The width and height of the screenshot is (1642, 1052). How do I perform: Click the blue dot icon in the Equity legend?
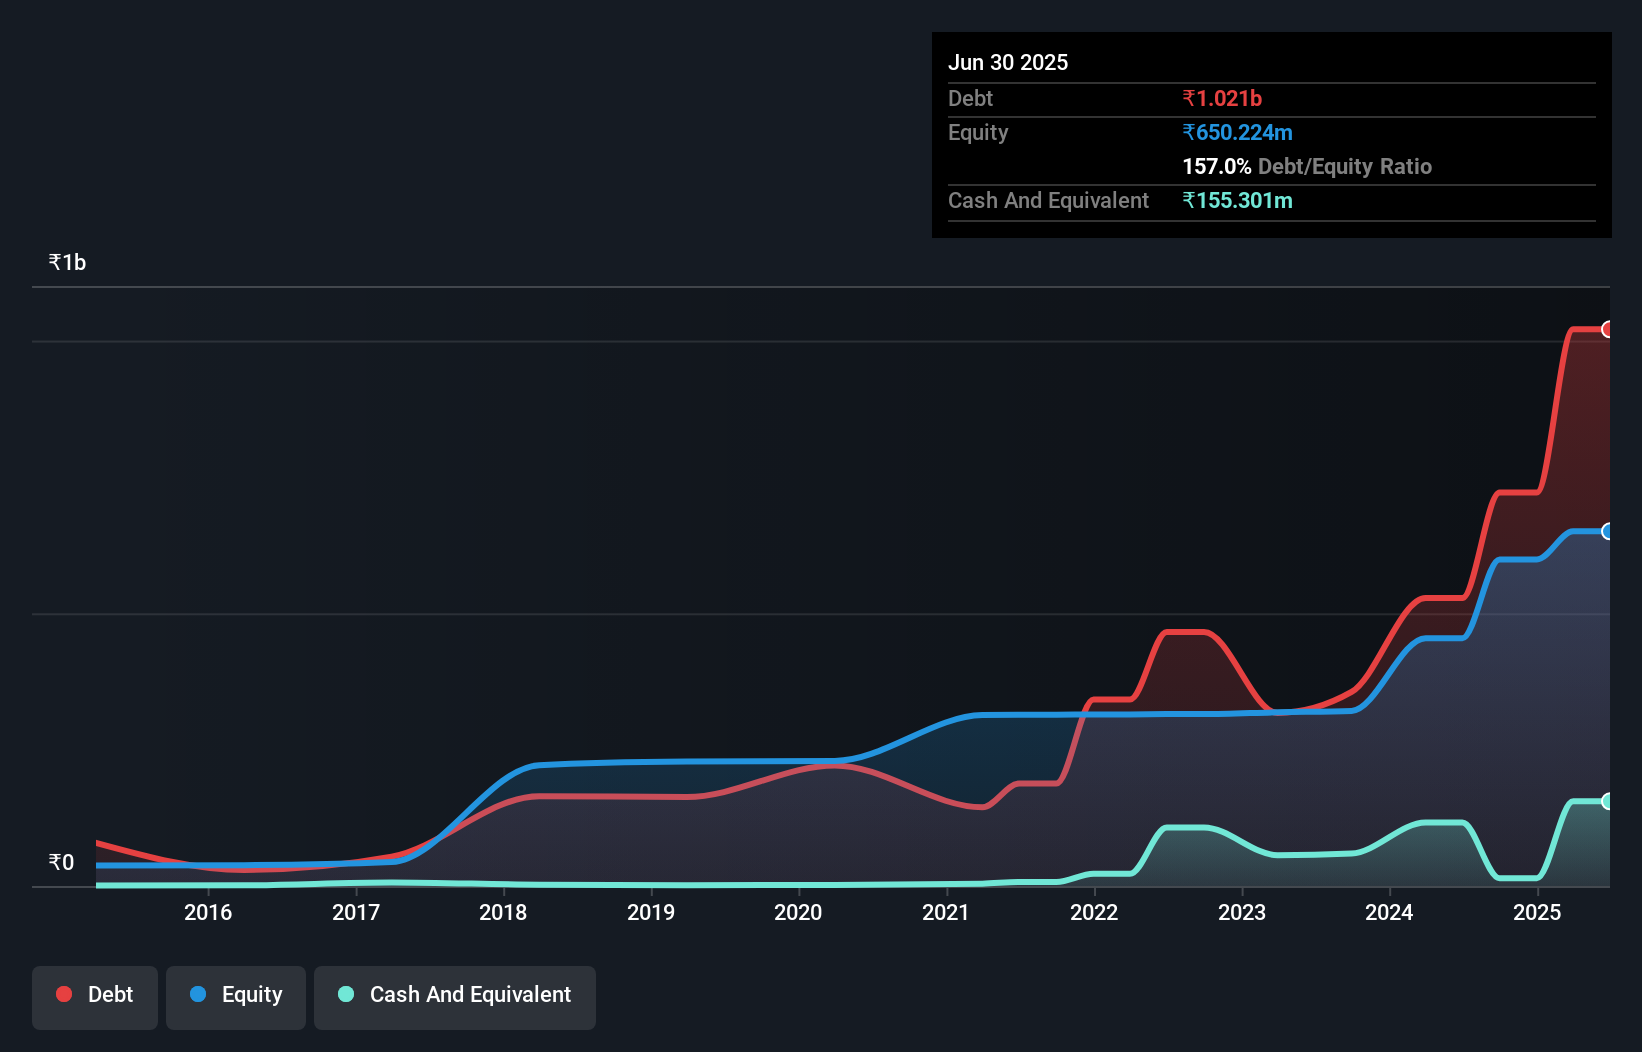point(198,994)
